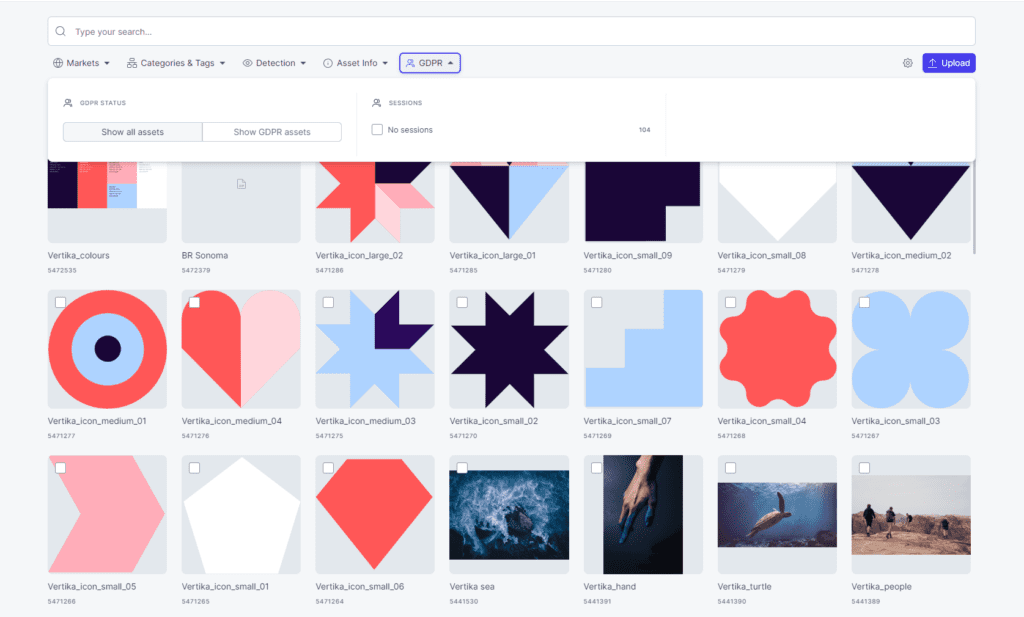Click the Sessions header icon
1024x617 pixels.
coord(377,103)
